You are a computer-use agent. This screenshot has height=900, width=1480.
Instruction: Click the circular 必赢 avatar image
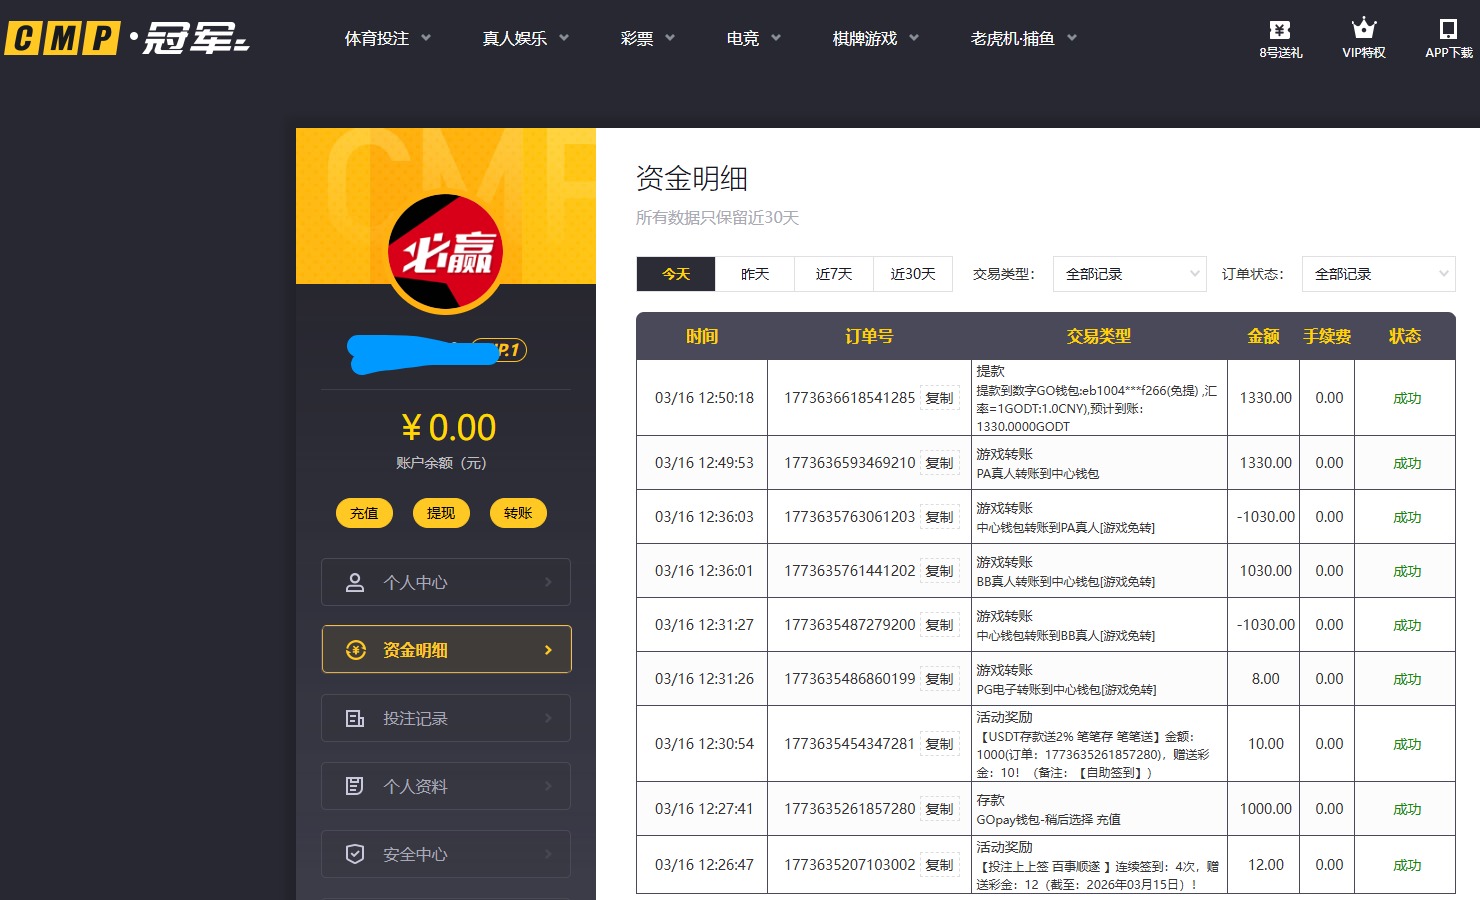(x=445, y=253)
